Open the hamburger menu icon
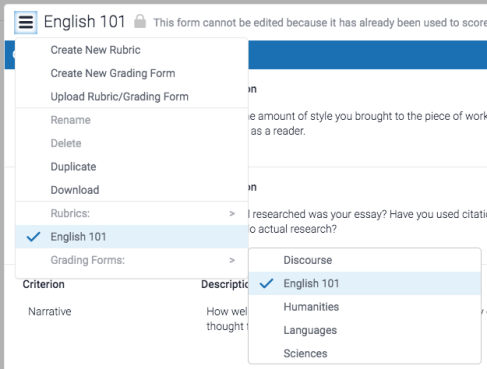The height and width of the screenshot is (369, 487). (26, 22)
